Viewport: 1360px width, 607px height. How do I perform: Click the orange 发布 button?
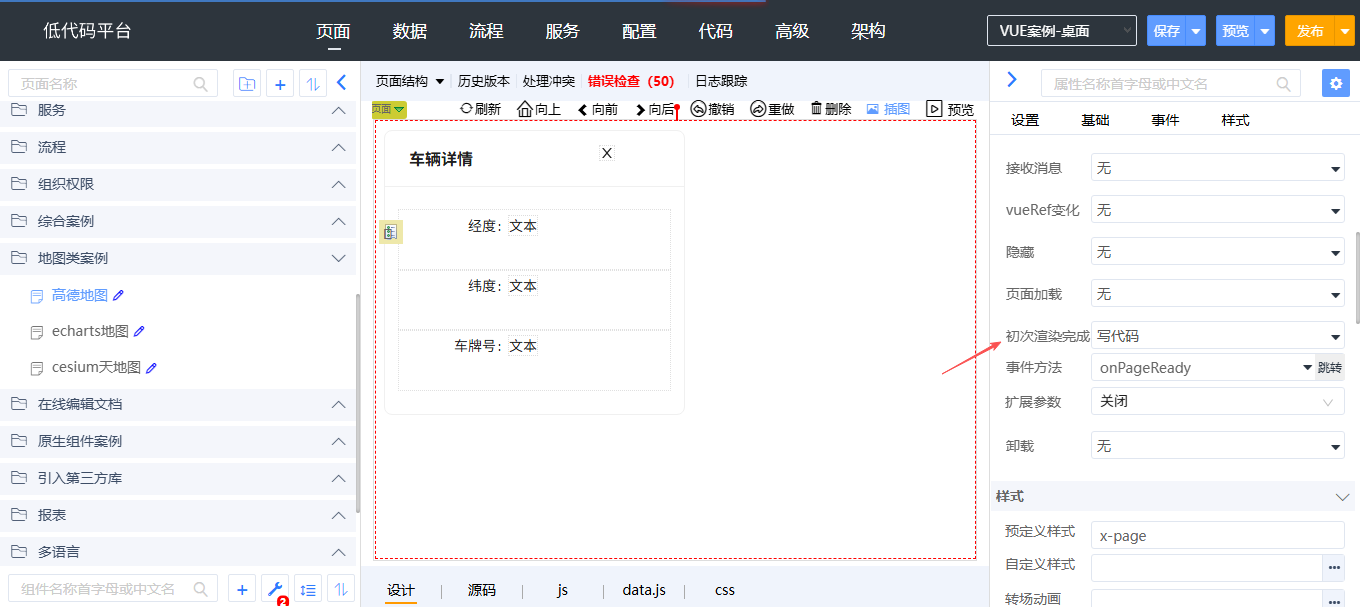pyautogui.click(x=1310, y=31)
